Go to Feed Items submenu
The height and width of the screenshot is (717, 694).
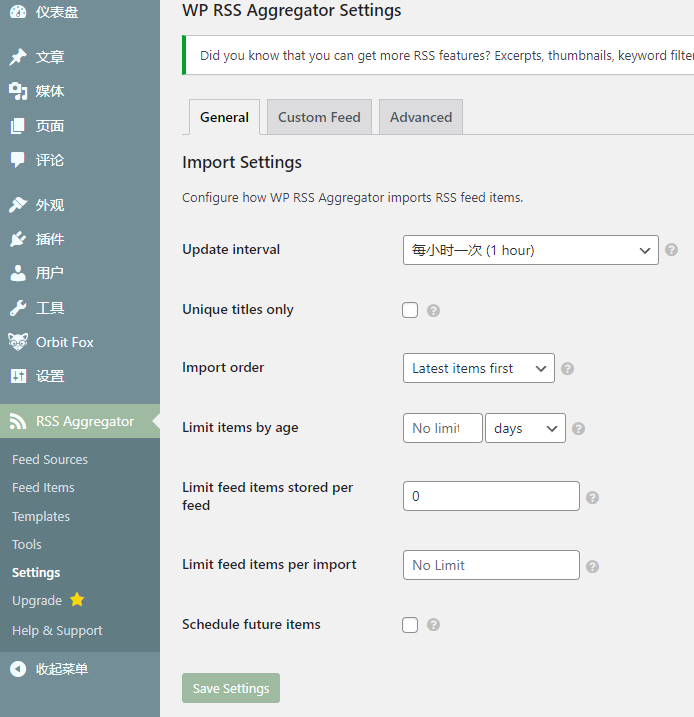[x=43, y=487]
